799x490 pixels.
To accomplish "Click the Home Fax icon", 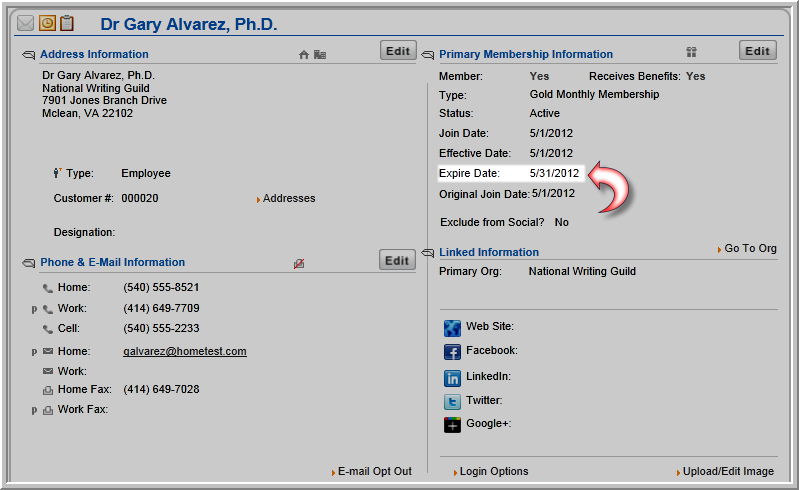I will (x=48, y=390).
